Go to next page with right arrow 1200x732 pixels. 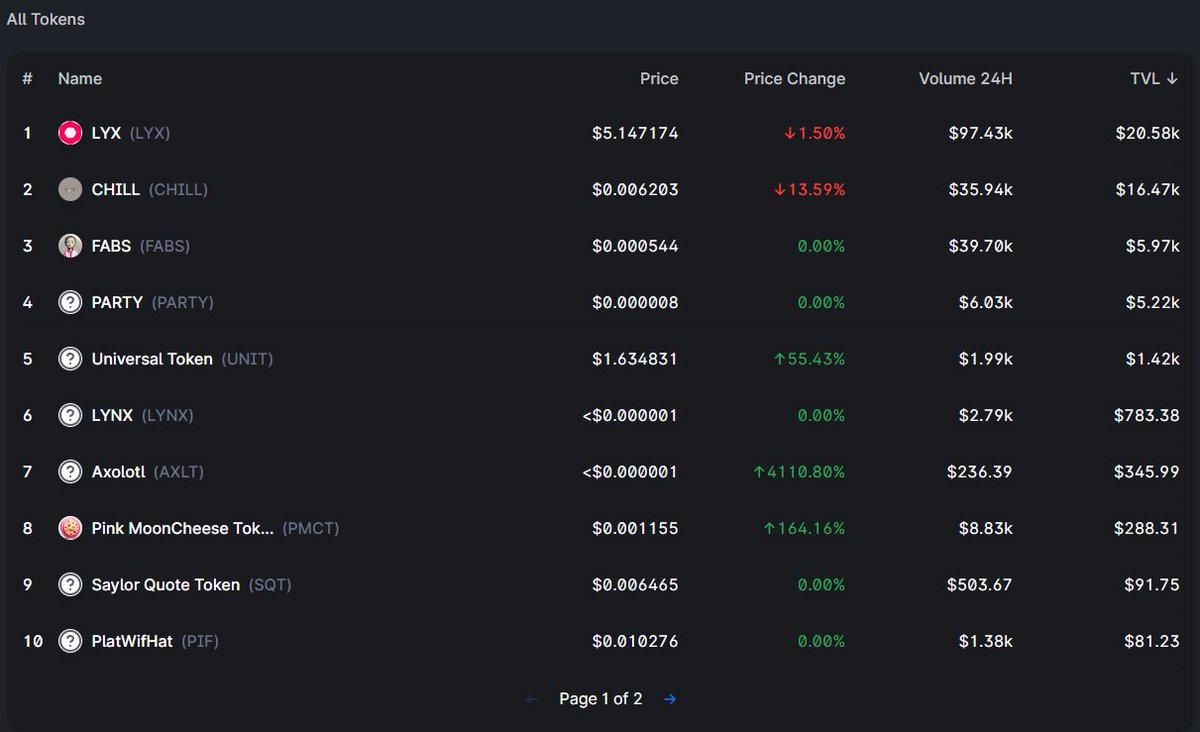(x=670, y=699)
